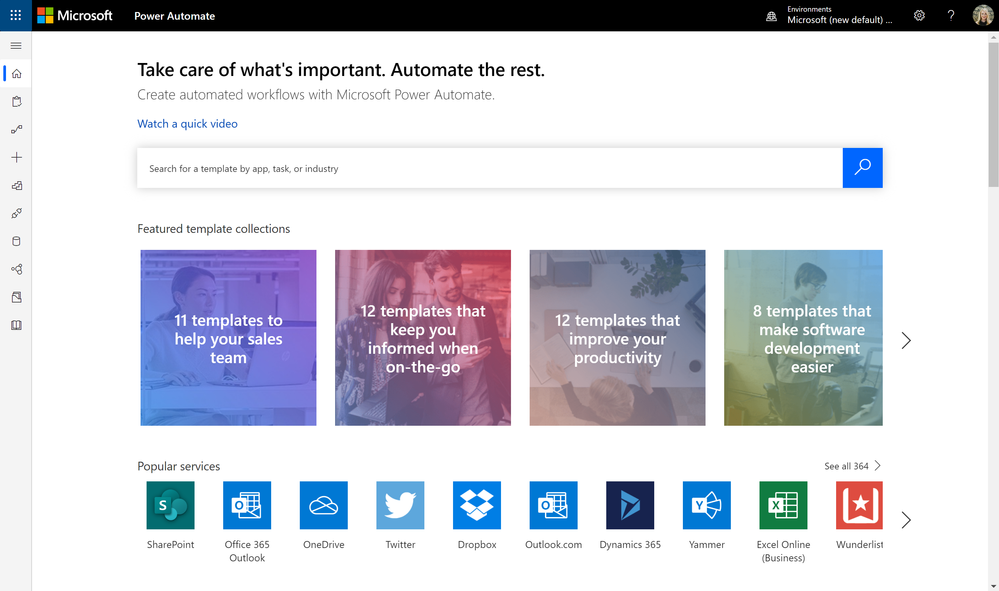999x591 pixels.
Task: Open 12 templates keep you informed card
Action: (423, 338)
